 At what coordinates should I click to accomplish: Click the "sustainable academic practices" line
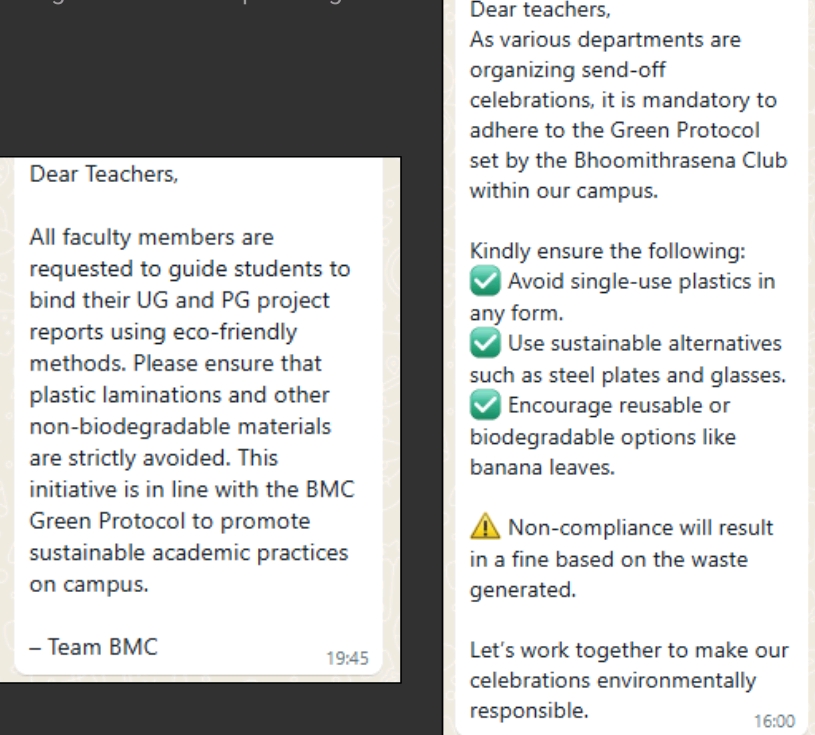click(x=189, y=553)
